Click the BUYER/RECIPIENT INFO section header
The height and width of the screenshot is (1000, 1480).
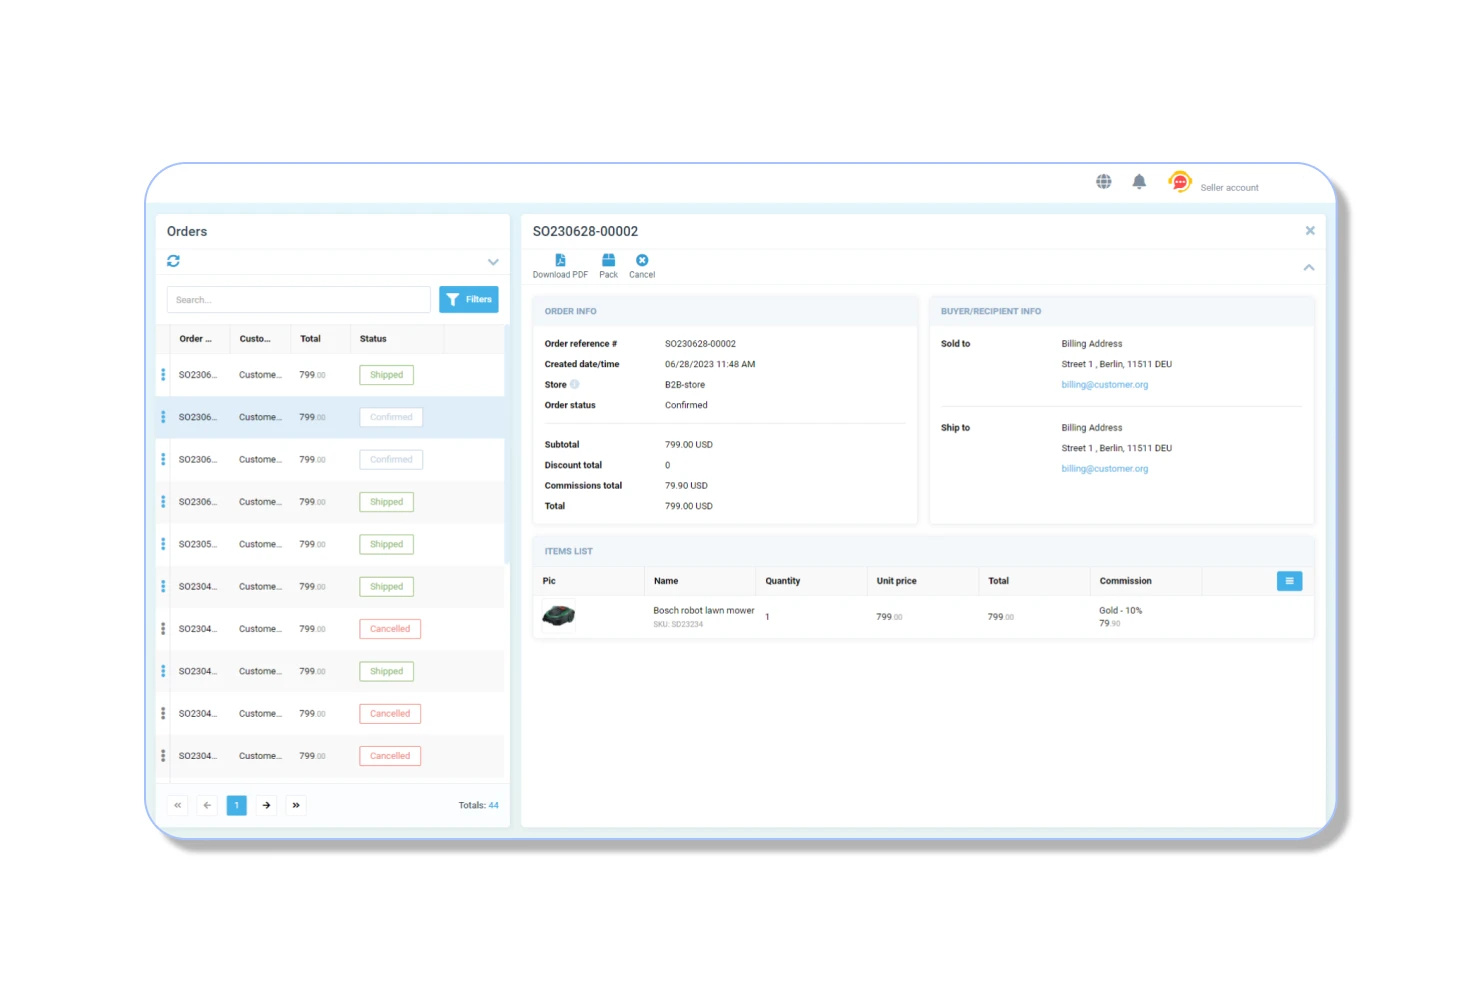[990, 312]
